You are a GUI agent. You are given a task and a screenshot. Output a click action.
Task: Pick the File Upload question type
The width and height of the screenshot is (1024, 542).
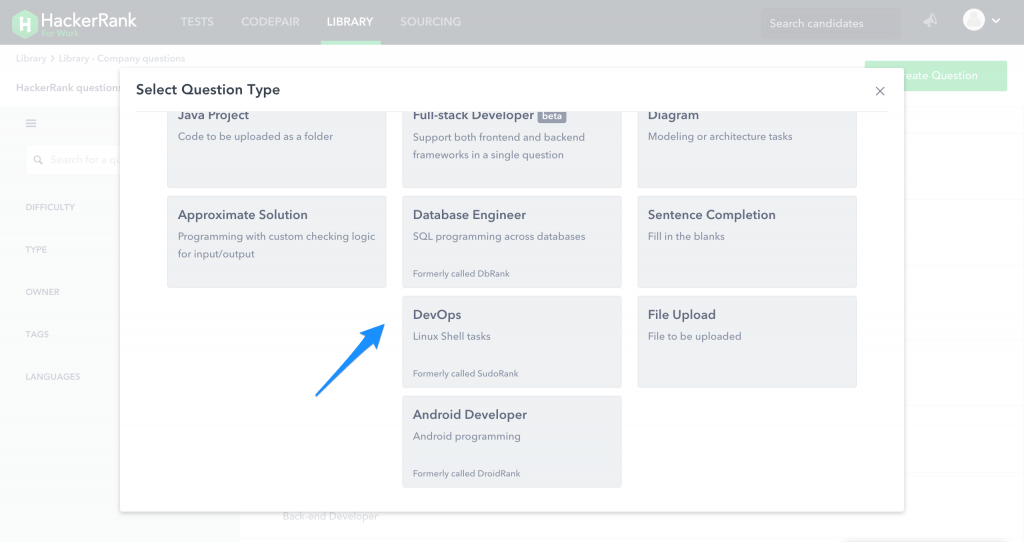tap(746, 342)
